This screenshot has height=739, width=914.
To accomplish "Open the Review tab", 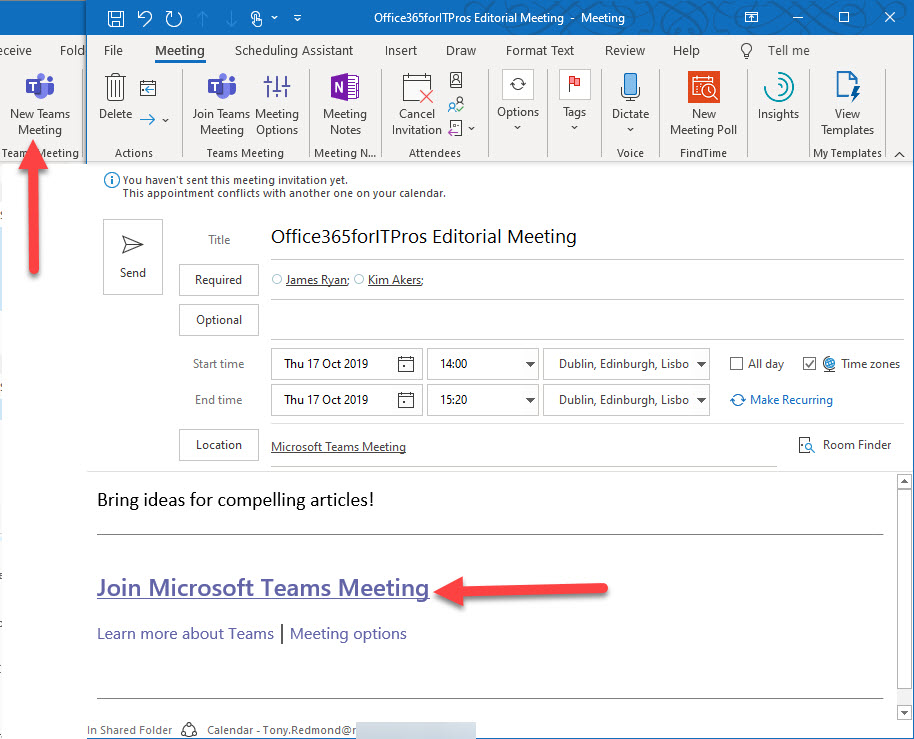I will [625, 51].
